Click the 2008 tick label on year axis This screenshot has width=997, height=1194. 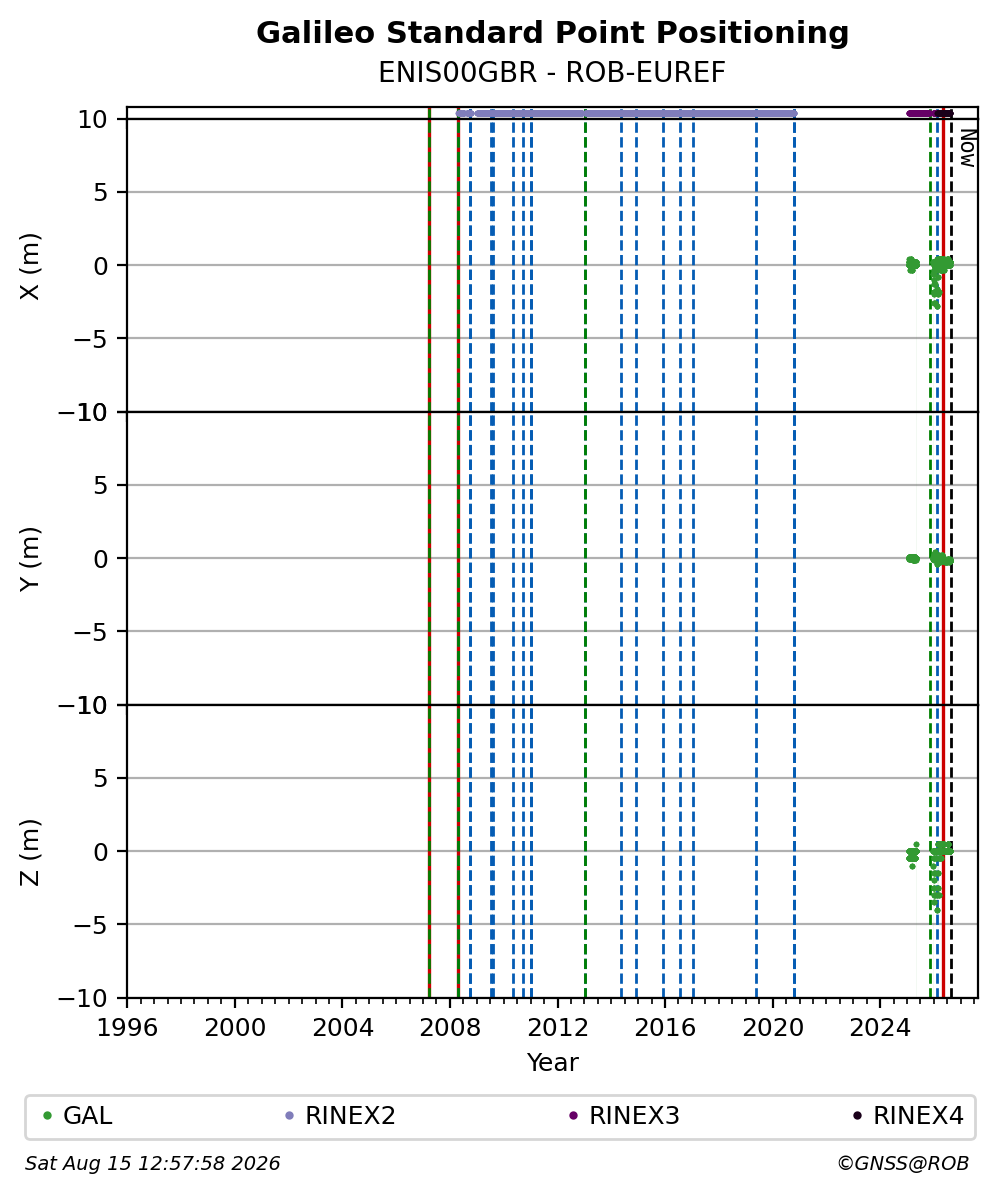tap(450, 1029)
